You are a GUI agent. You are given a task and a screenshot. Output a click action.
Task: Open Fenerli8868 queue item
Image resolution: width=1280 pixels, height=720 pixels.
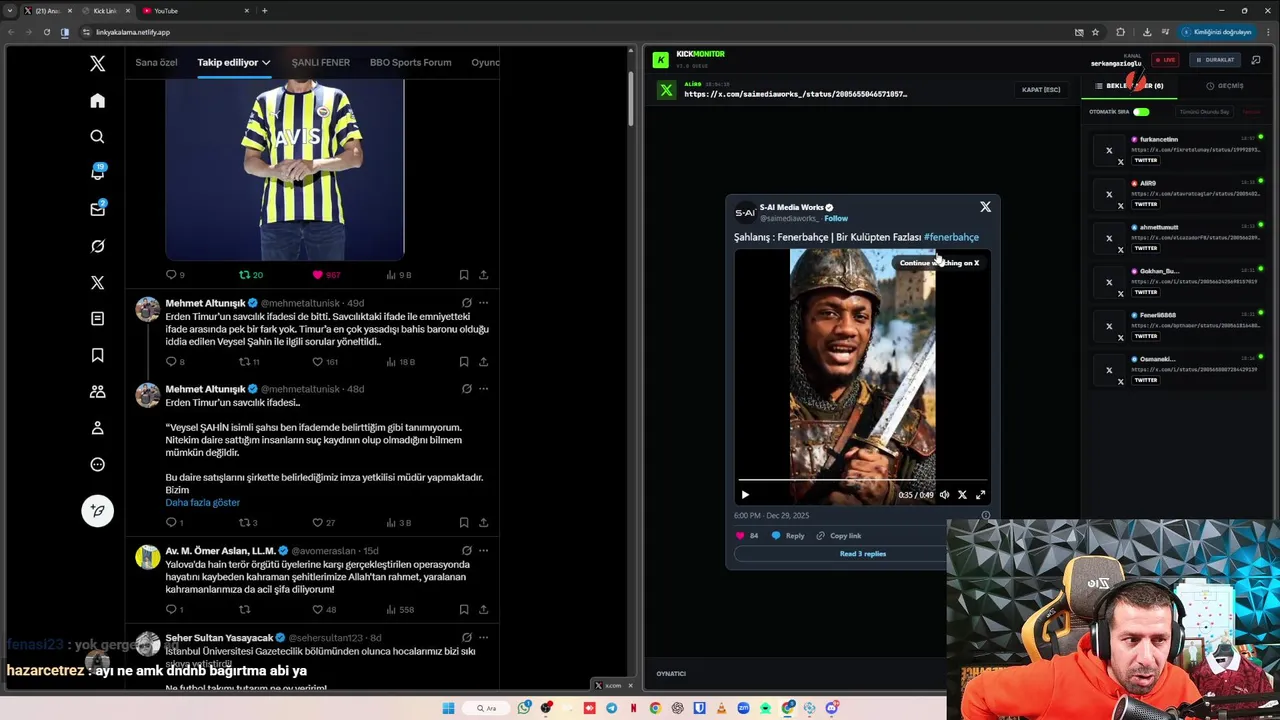pyautogui.click(x=1178, y=326)
